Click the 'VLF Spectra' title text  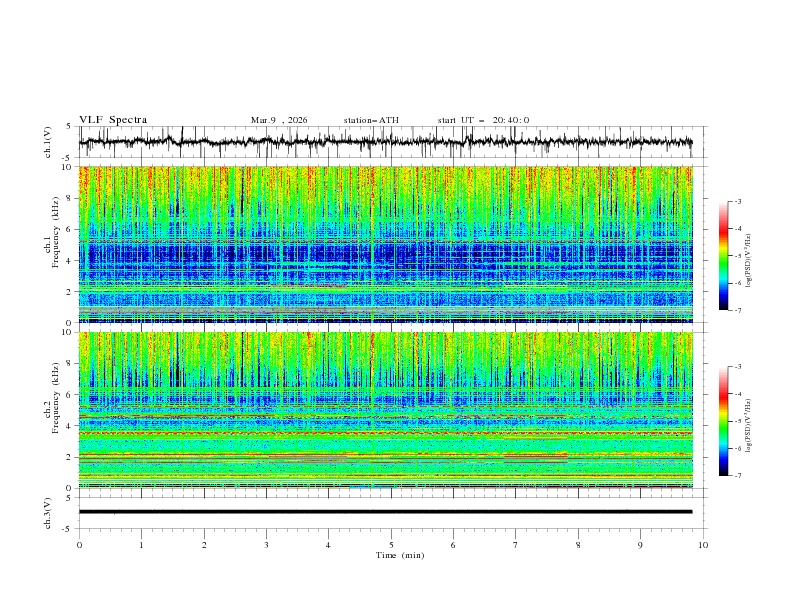[113, 120]
